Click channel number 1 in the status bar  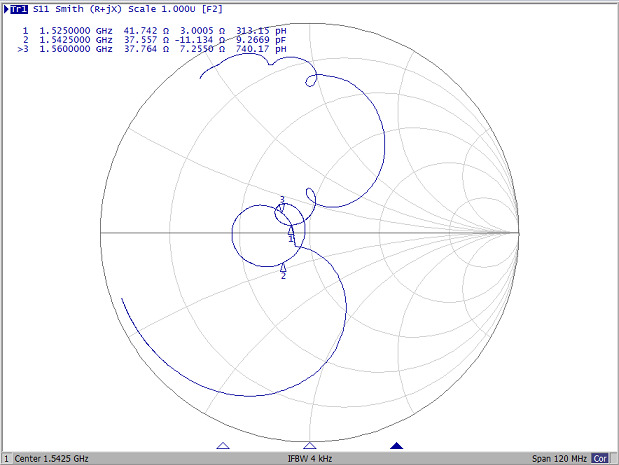(x=6, y=458)
